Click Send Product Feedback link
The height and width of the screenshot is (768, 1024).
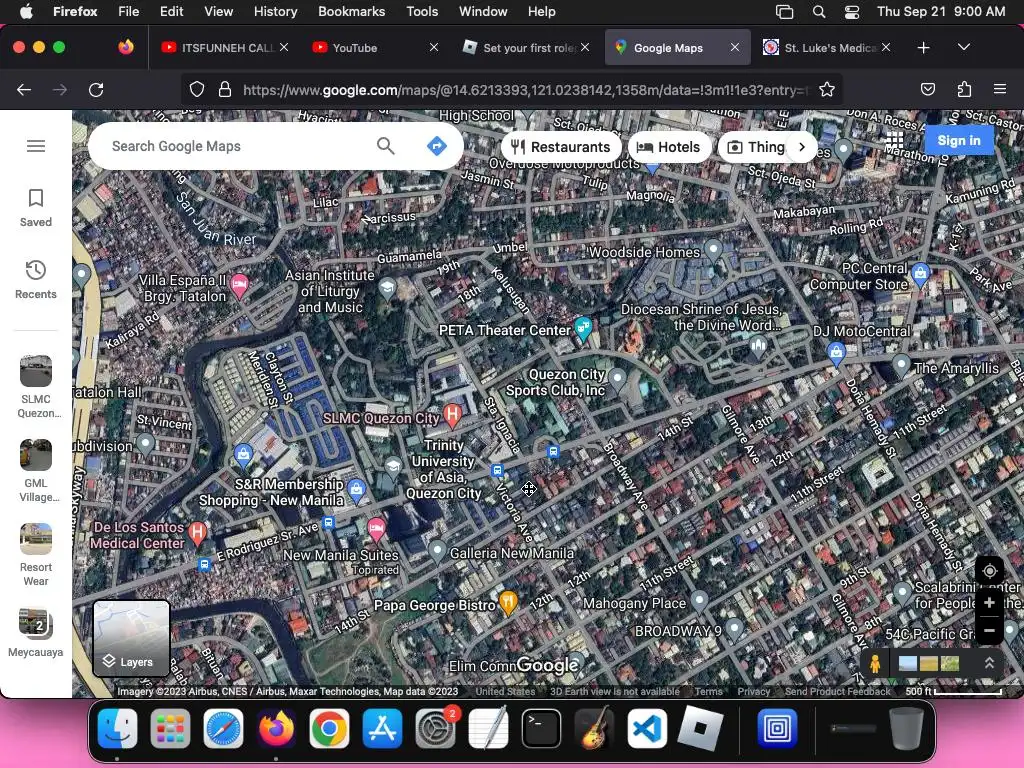[x=837, y=691]
